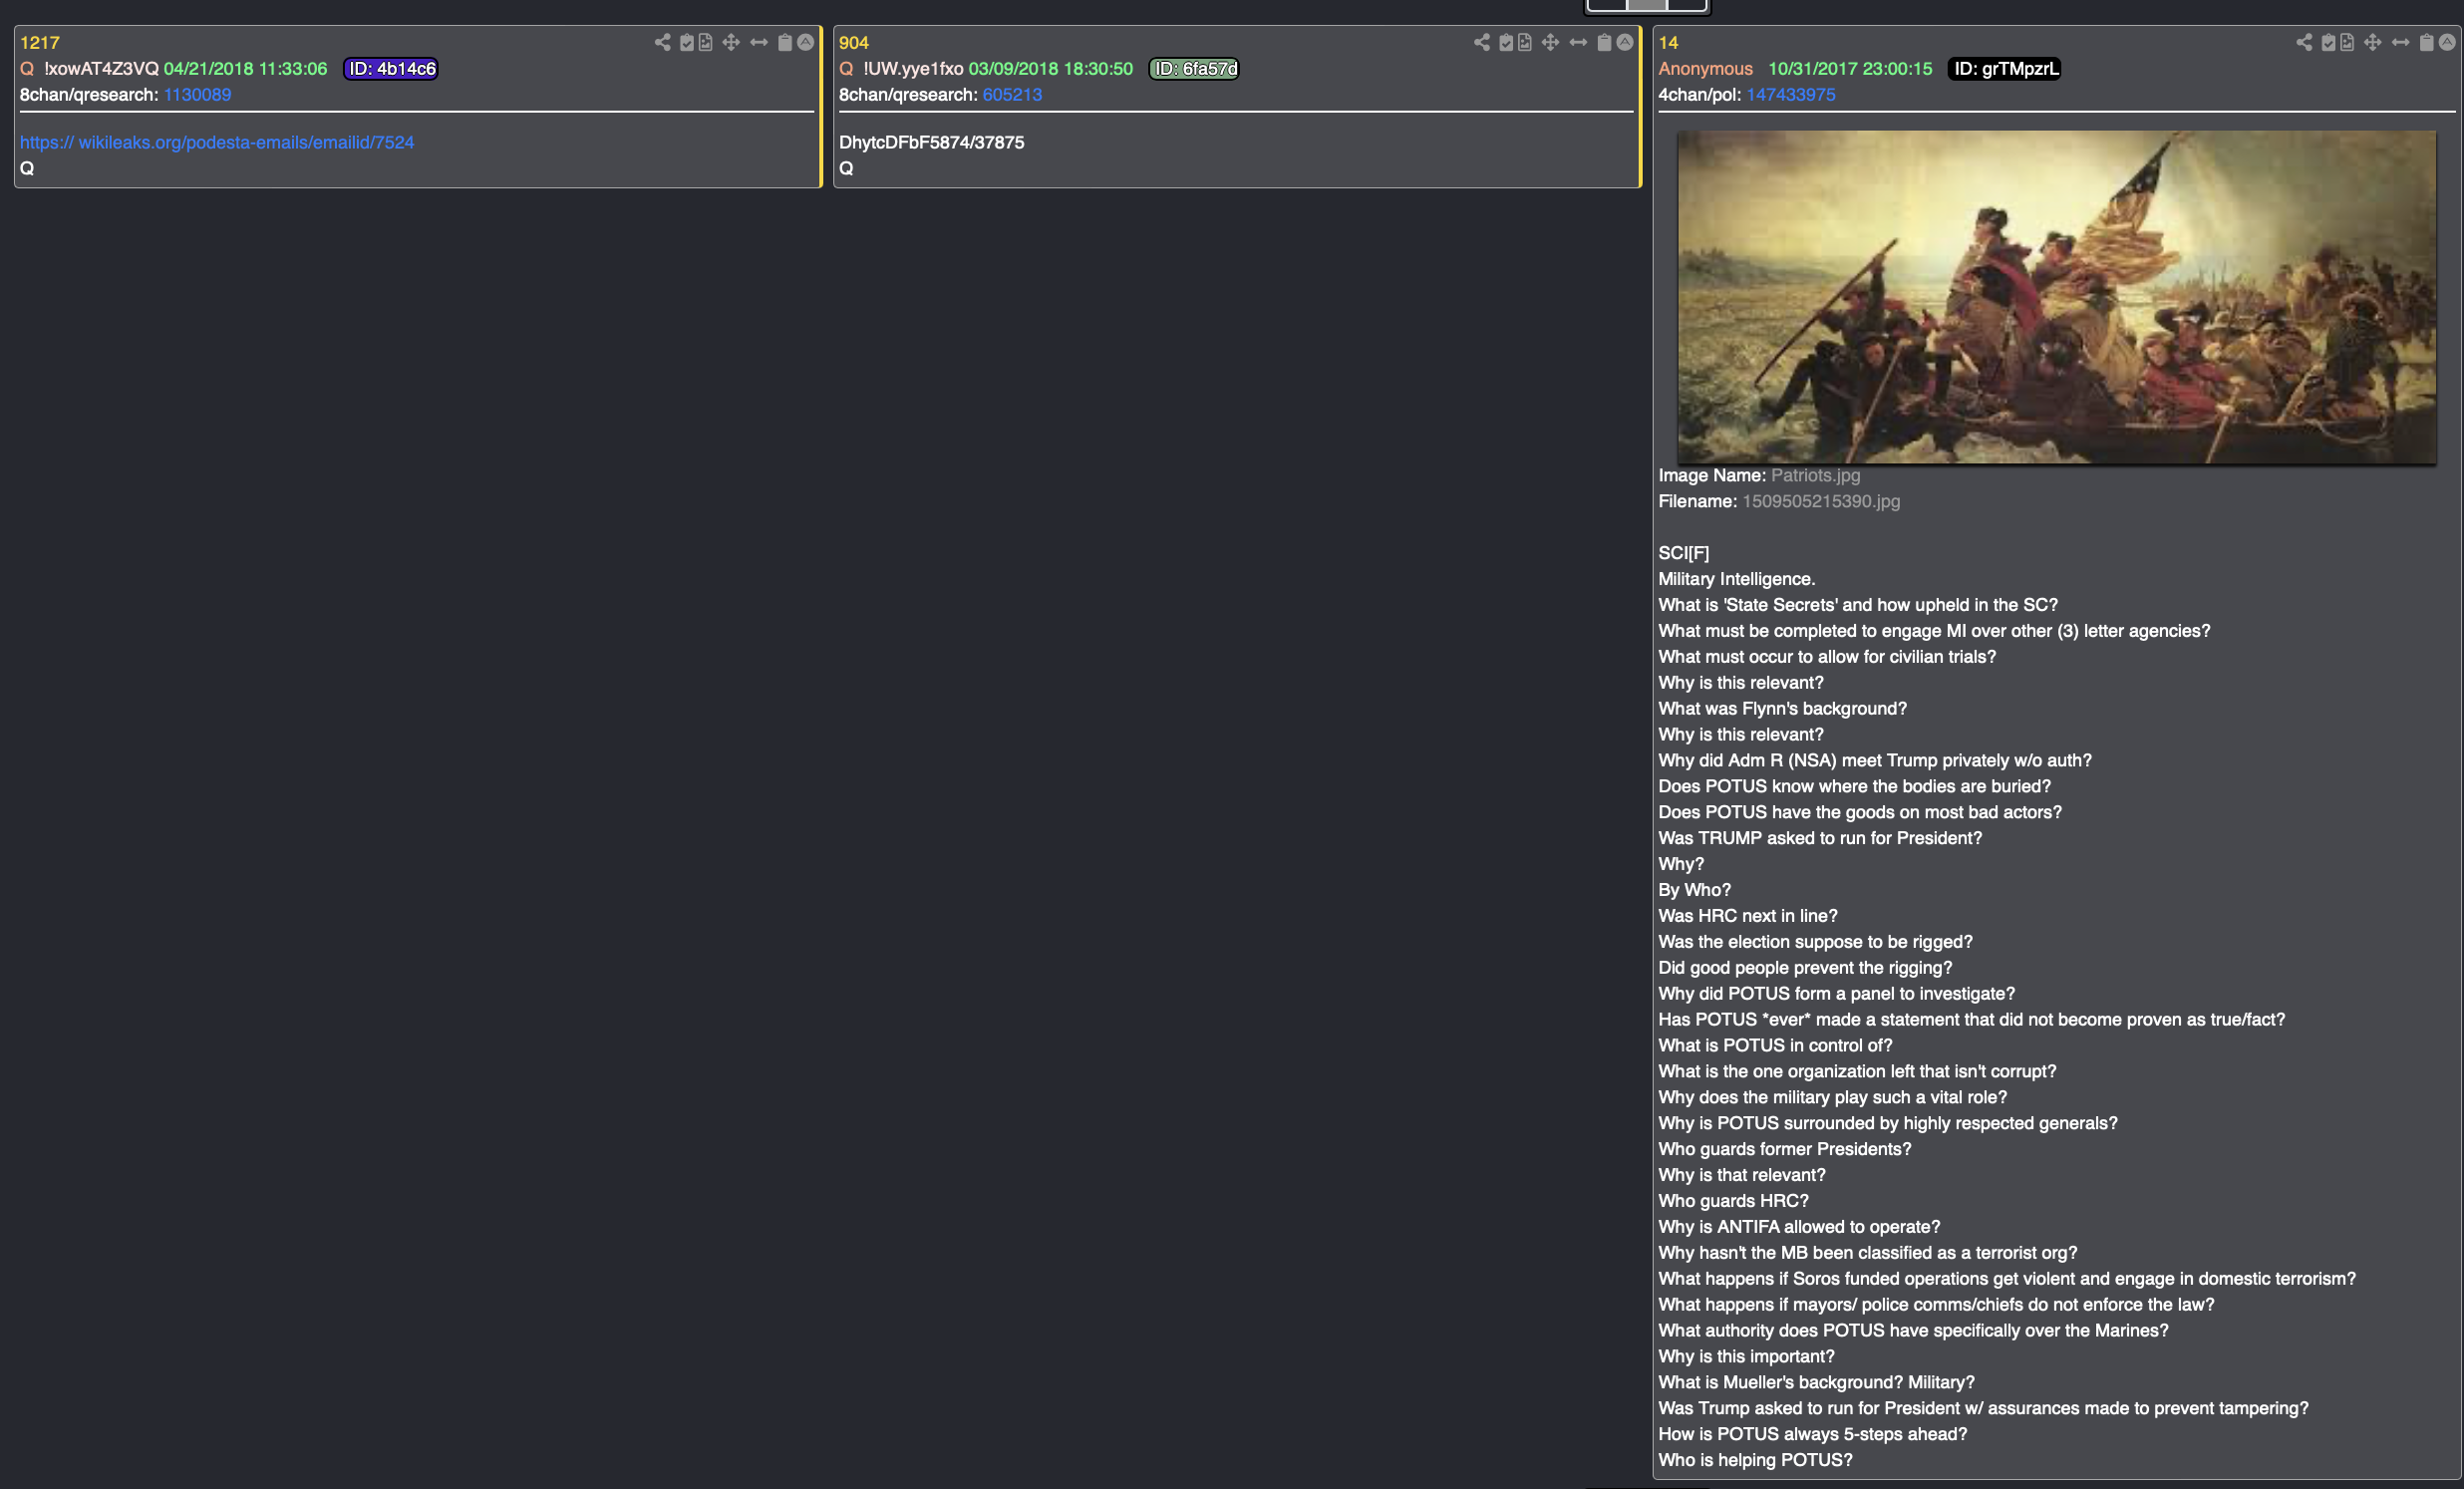Viewport: 2464px width, 1489px height.
Task: Click the tripcode !xowAT4Z3VQ
Action: (101, 69)
